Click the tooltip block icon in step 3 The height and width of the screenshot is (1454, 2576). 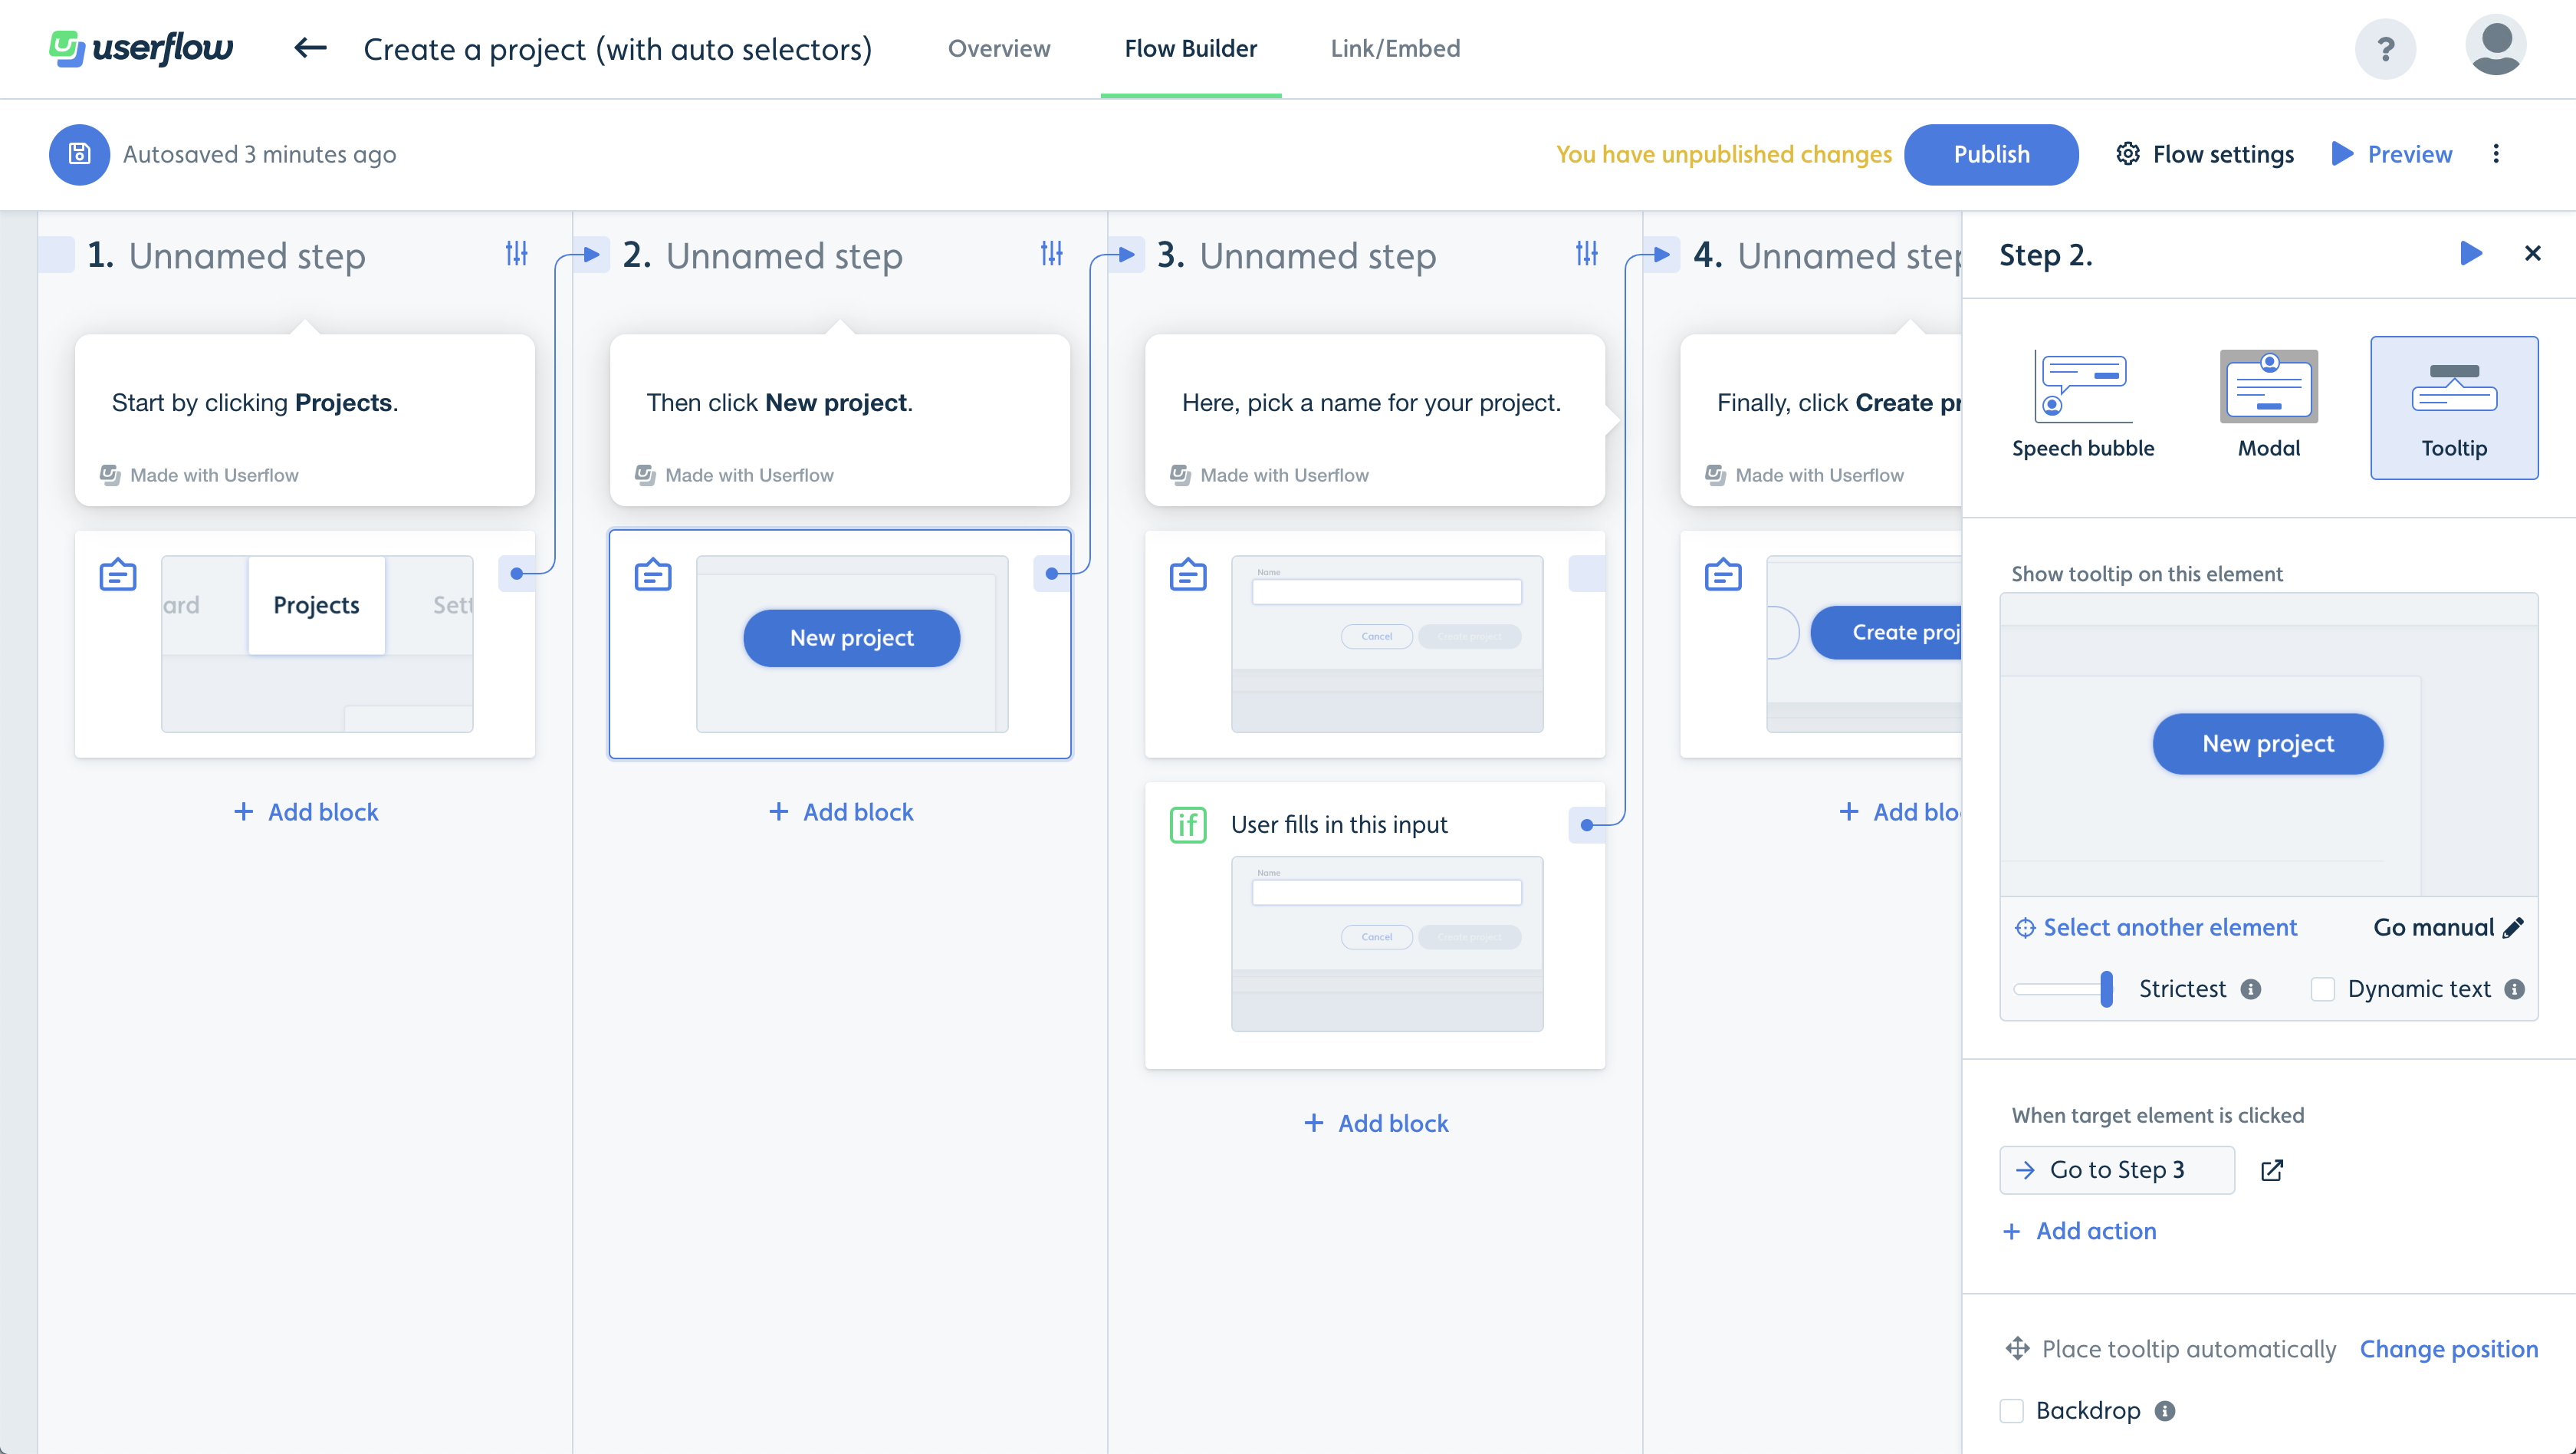pyautogui.click(x=1188, y=575)
